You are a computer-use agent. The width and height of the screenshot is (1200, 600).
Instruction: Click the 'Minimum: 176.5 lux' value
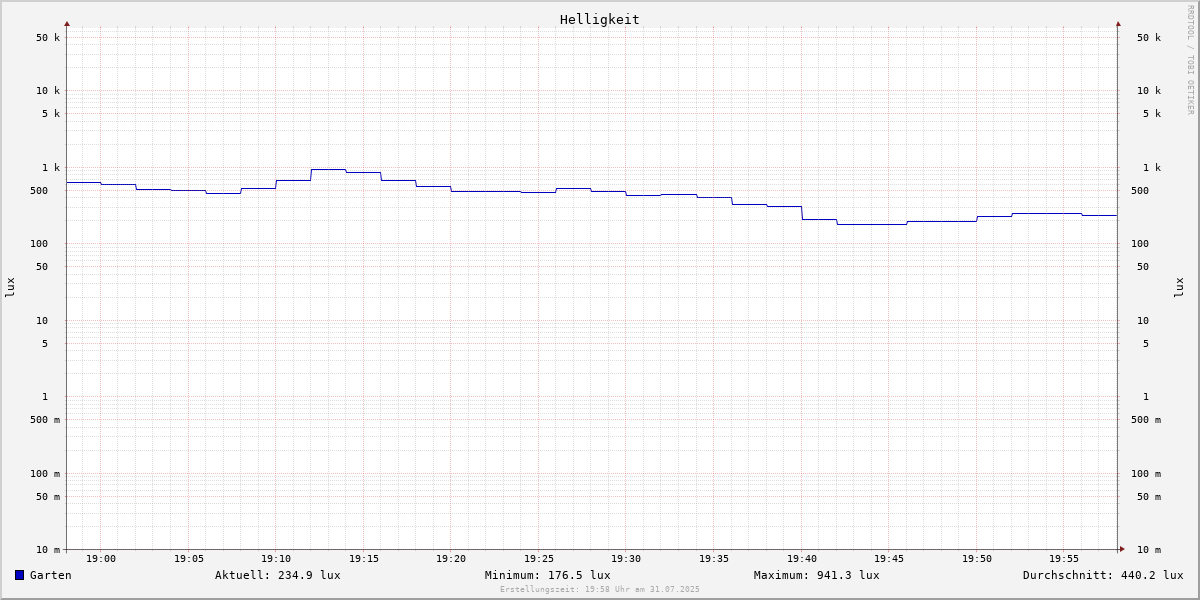548,575
